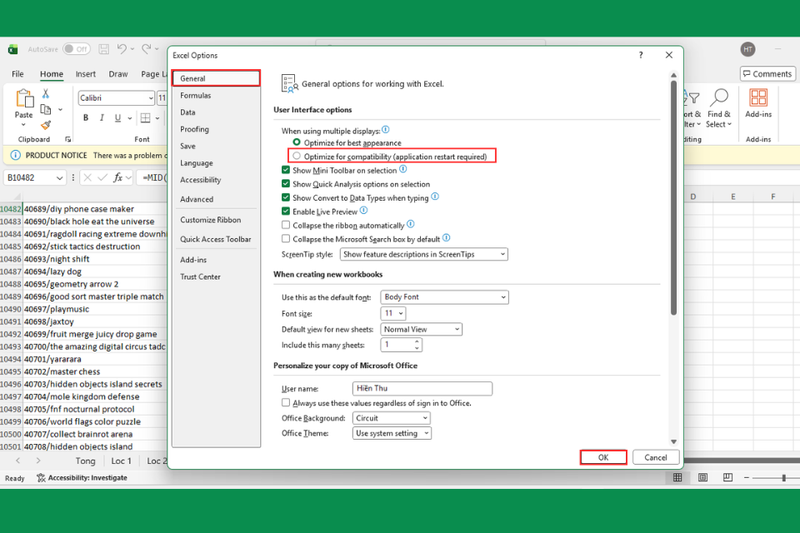Click the zoom slider handle in status bar

point(784,478)
